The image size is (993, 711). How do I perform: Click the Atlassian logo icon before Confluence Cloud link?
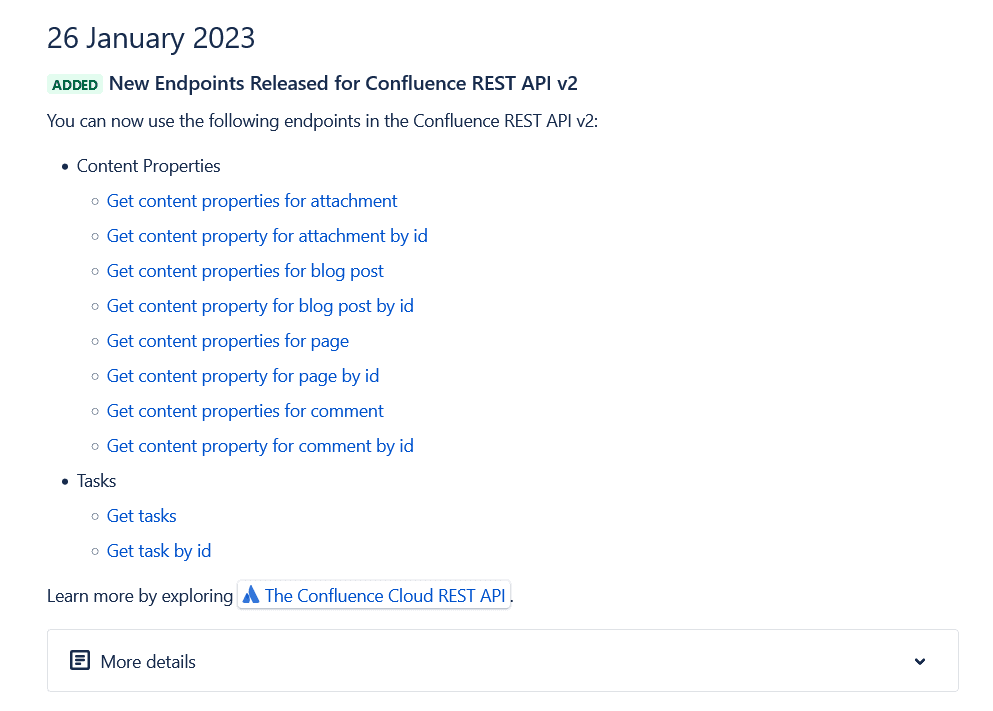pos(251,595)
